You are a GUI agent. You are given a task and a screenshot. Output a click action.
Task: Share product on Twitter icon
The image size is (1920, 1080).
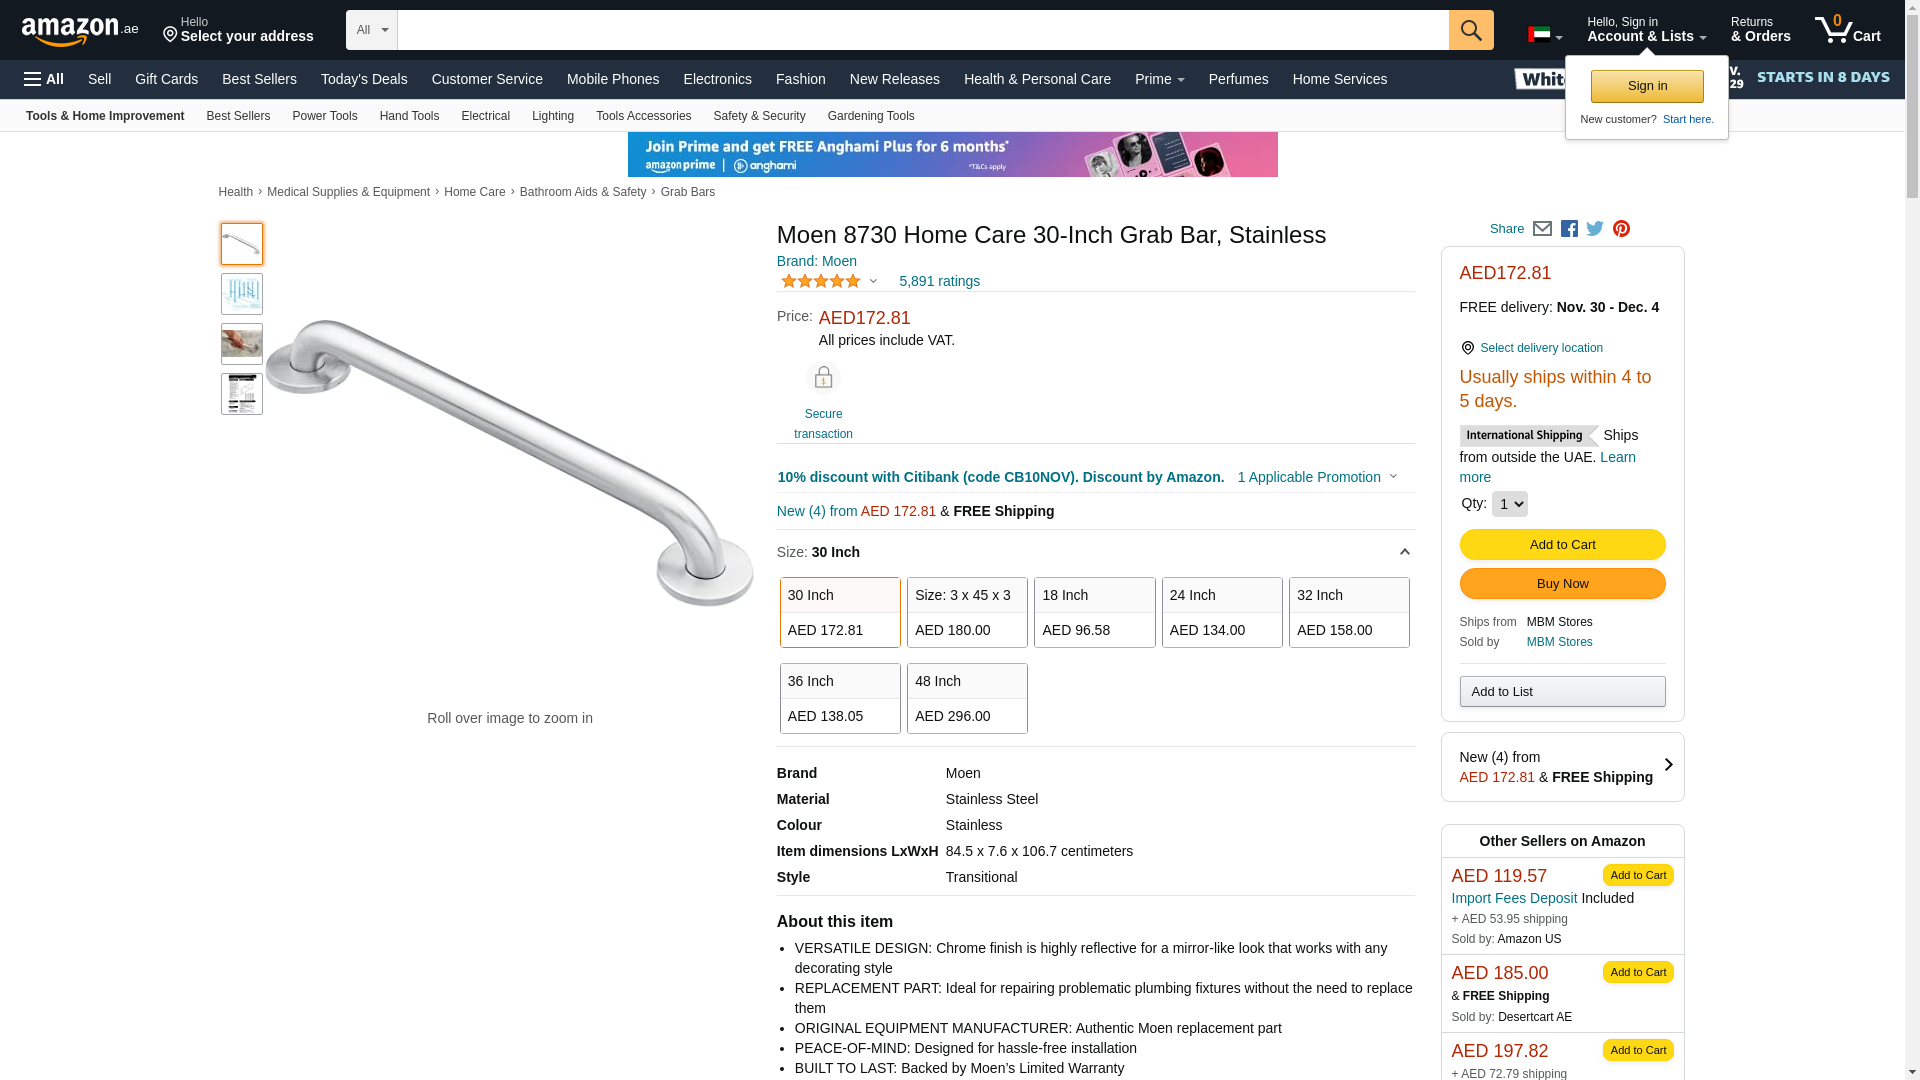coord(1595,229)
